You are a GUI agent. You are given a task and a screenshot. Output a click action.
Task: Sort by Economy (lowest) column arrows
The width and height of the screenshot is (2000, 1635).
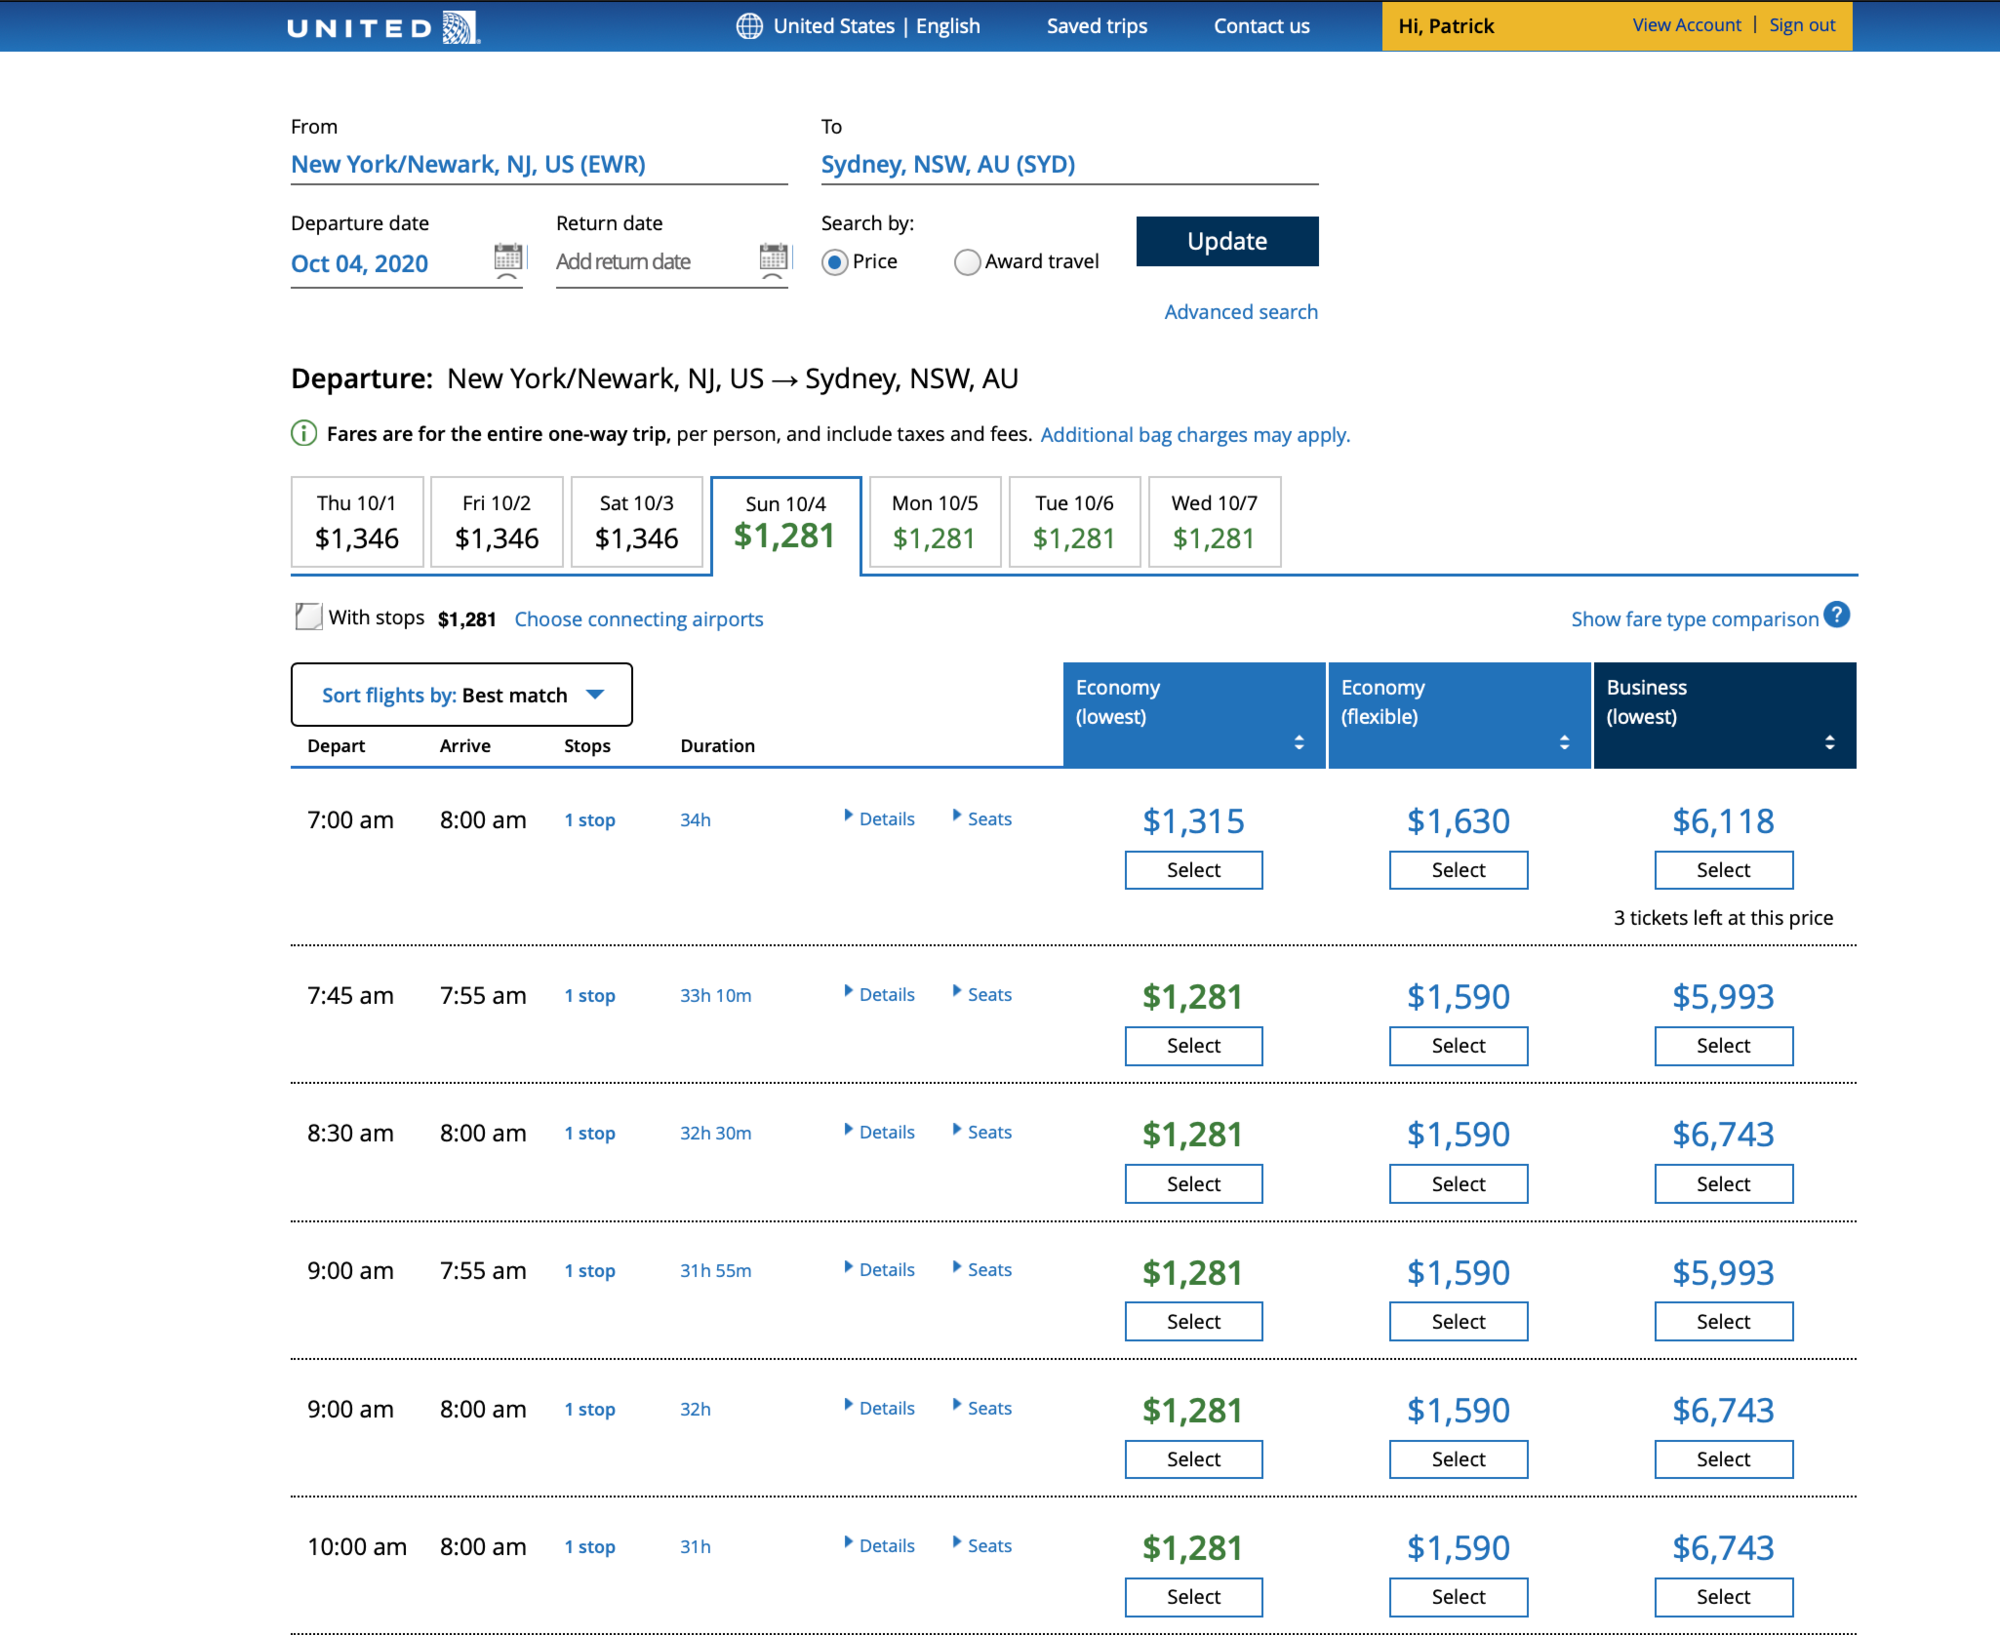1298,742
